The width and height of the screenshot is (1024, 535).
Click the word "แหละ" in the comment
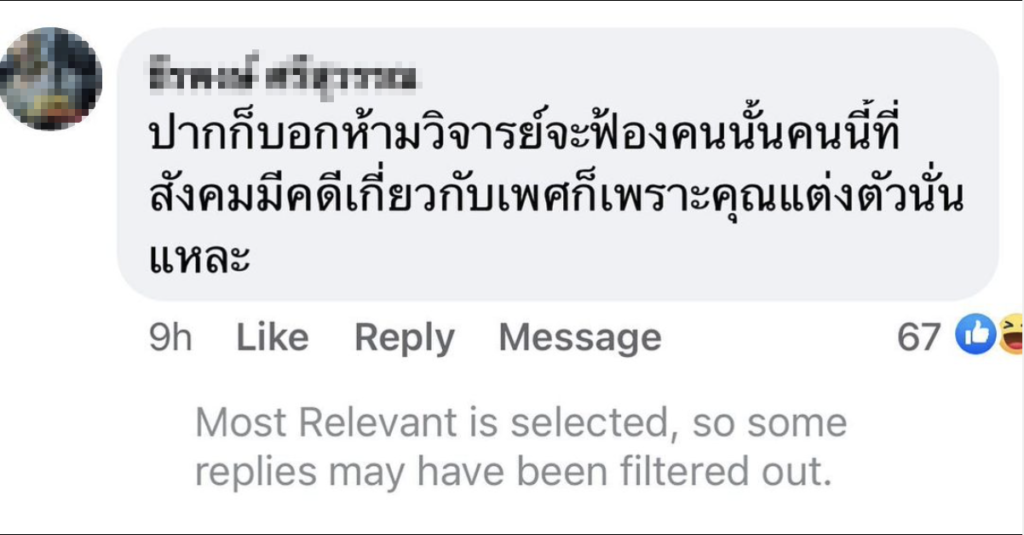point(199,260)
